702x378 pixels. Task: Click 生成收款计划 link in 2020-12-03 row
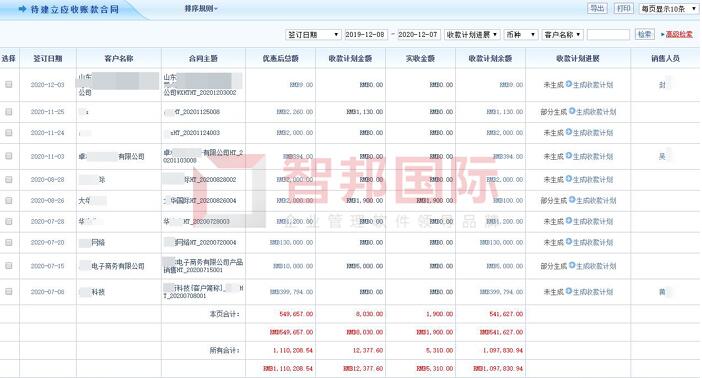[x=593, y=85]
